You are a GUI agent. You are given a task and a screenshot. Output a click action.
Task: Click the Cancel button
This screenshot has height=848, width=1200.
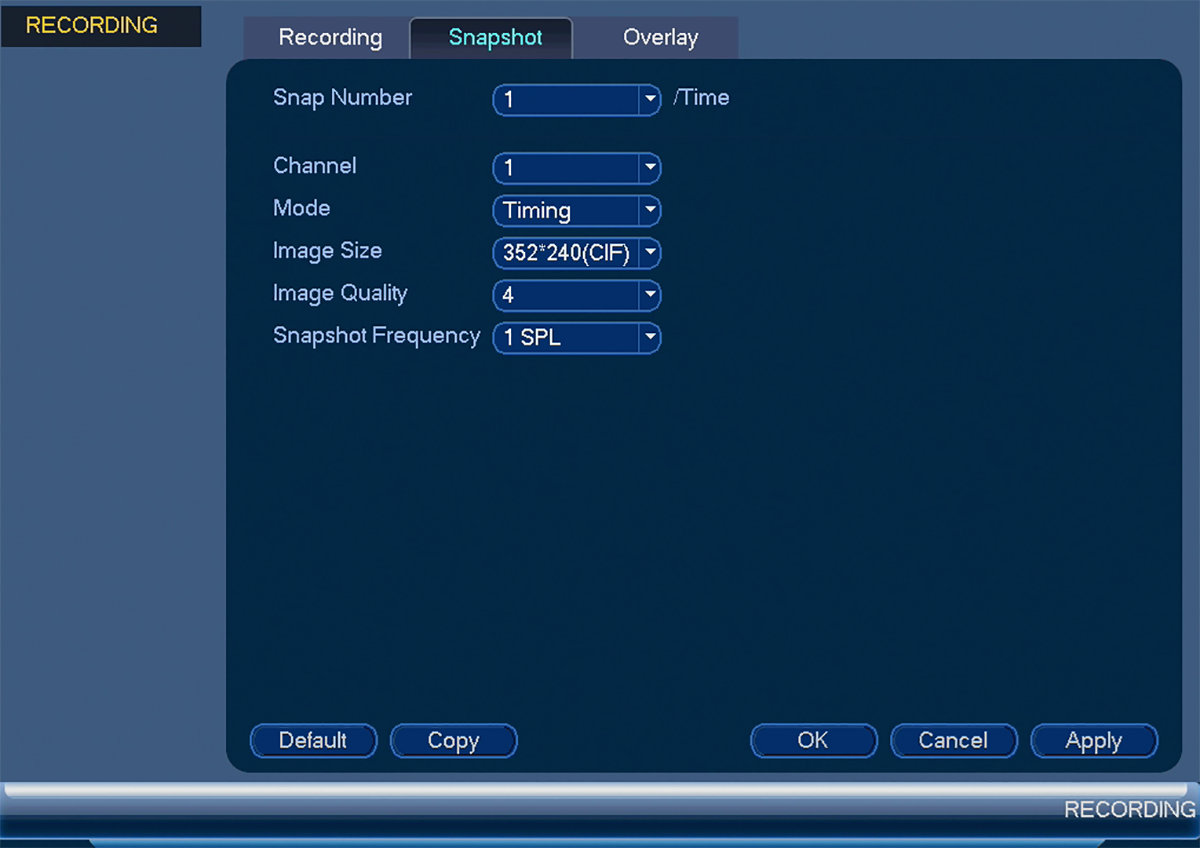[x=953, y=741]
